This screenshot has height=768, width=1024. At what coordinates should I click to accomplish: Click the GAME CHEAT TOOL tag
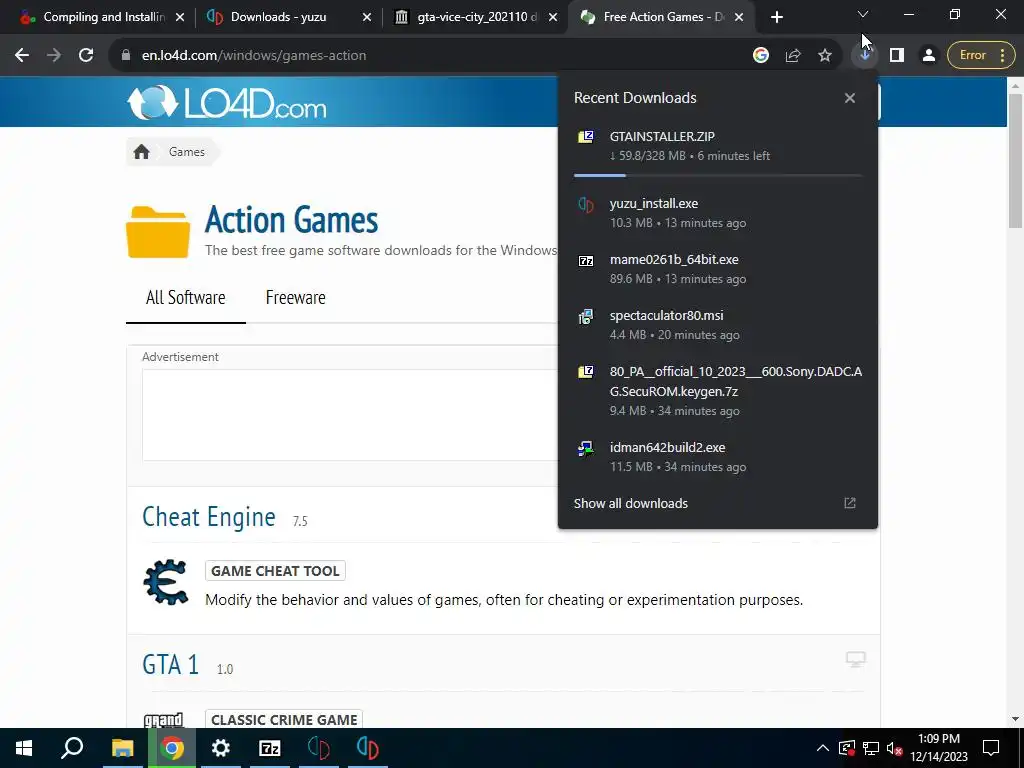pyautogui.click(x=275, y=571)
